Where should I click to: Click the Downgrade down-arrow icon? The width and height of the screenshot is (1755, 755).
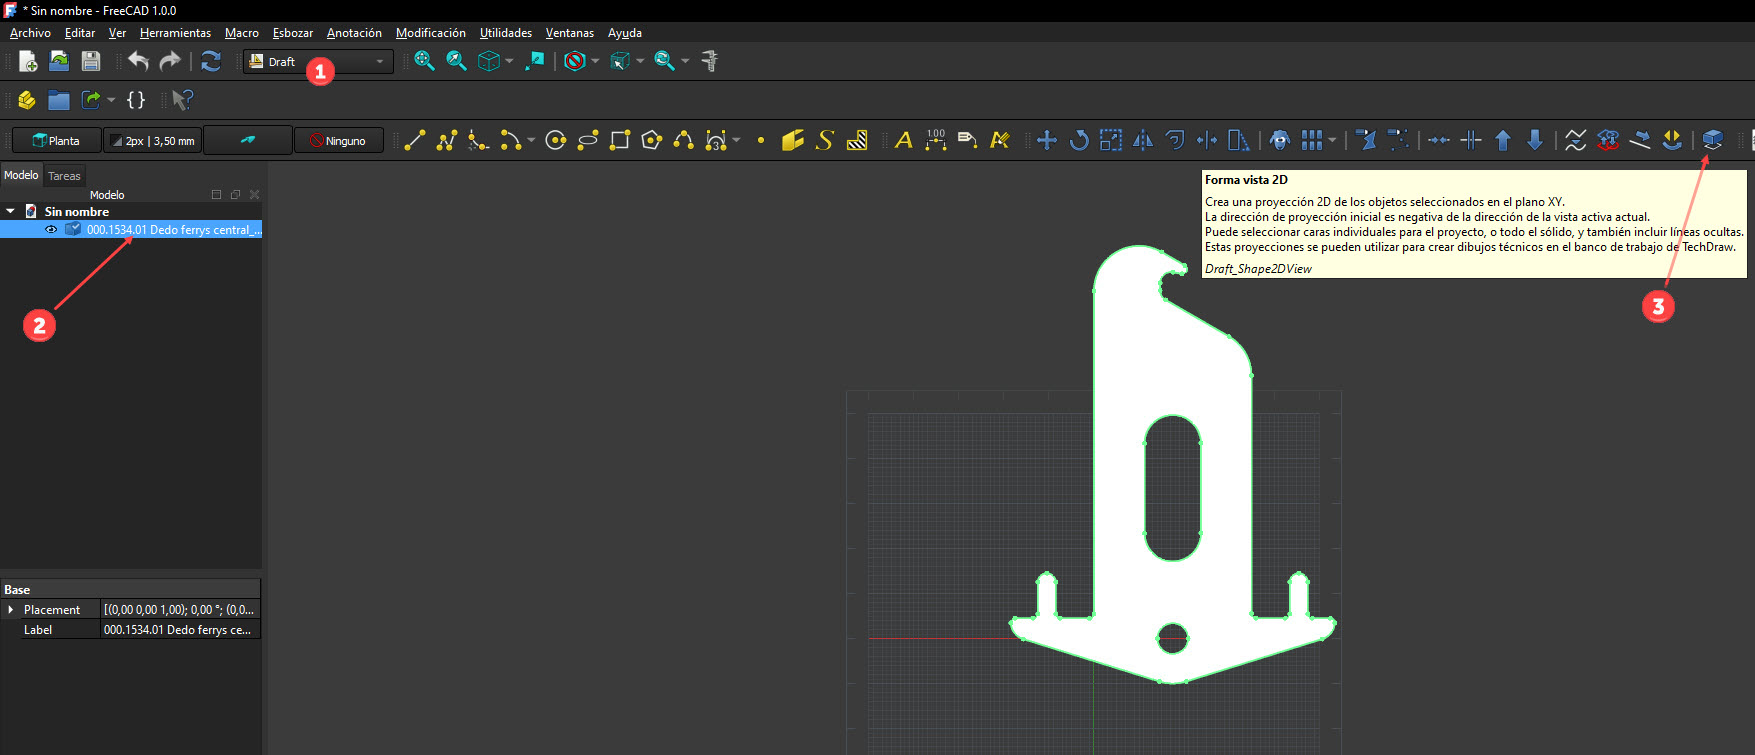point(1535,141)
